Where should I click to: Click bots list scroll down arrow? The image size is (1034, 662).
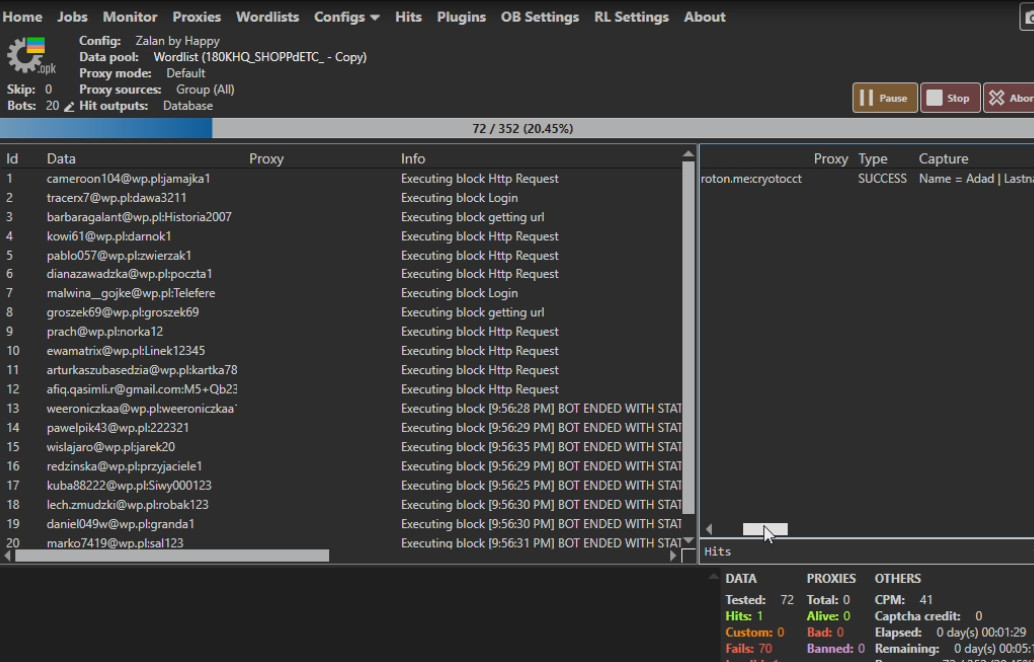[x=688, y=541]
